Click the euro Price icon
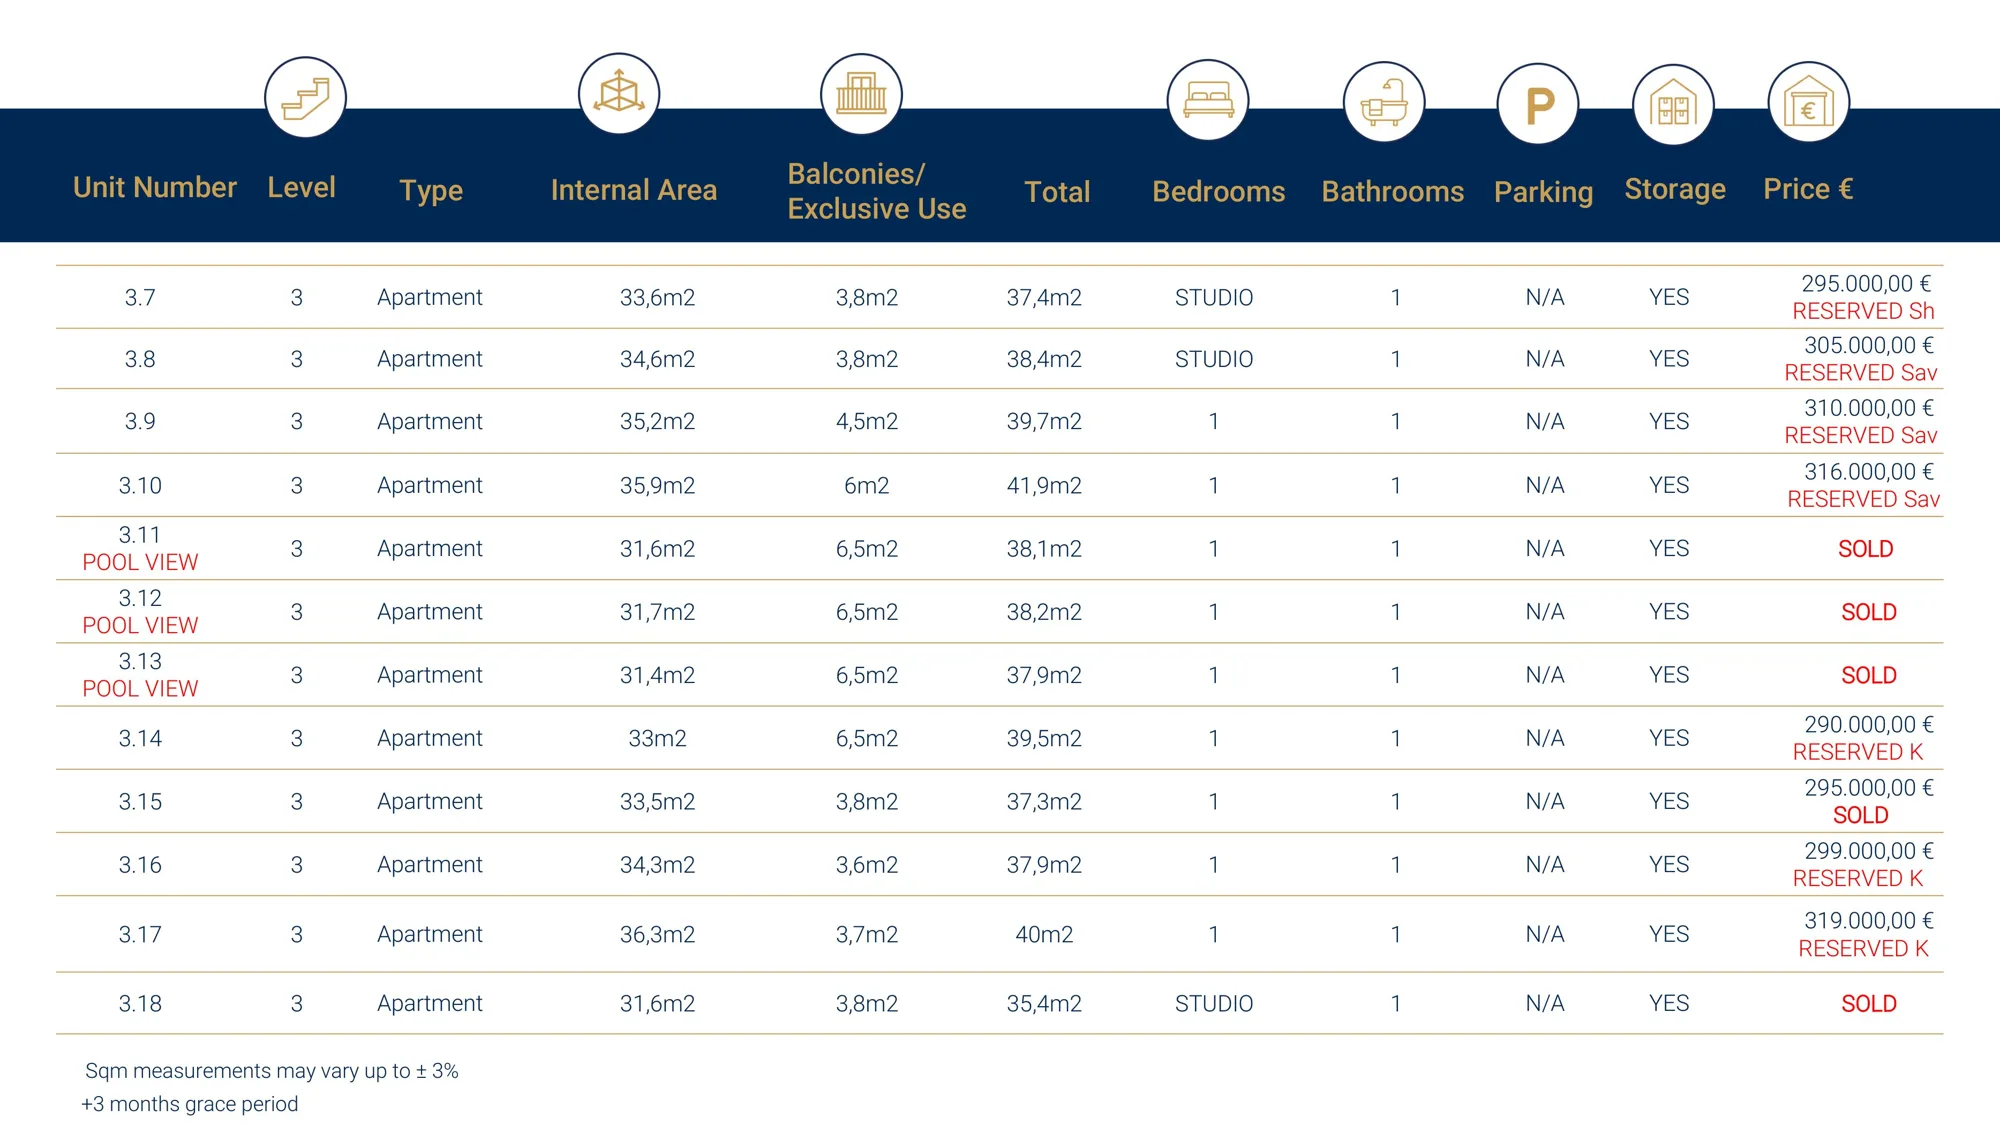The image size is (2000, 1125). tap(1809, 102)
